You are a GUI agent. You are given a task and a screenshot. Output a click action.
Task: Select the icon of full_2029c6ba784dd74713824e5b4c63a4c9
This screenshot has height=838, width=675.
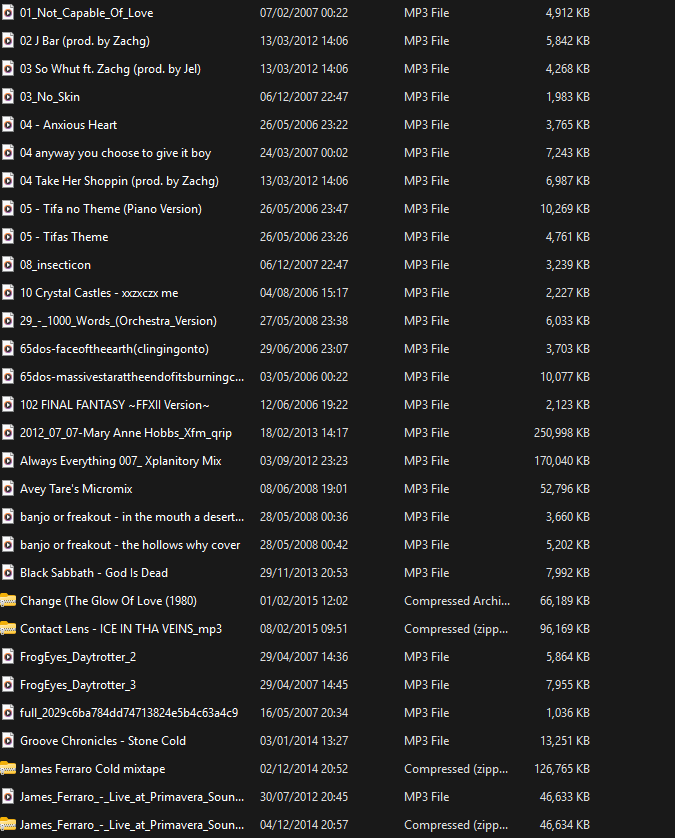8,712
